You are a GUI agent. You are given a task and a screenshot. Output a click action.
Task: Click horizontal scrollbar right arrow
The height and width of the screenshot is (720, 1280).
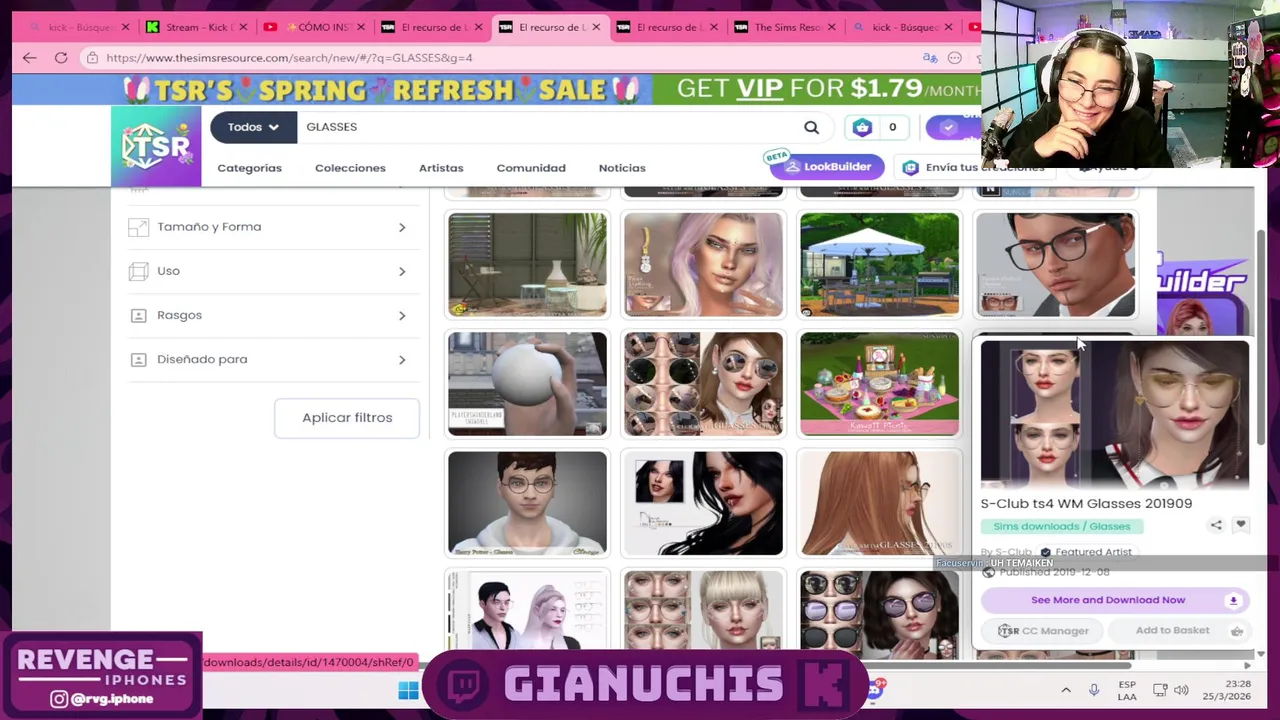click(x=1247, y=664)
